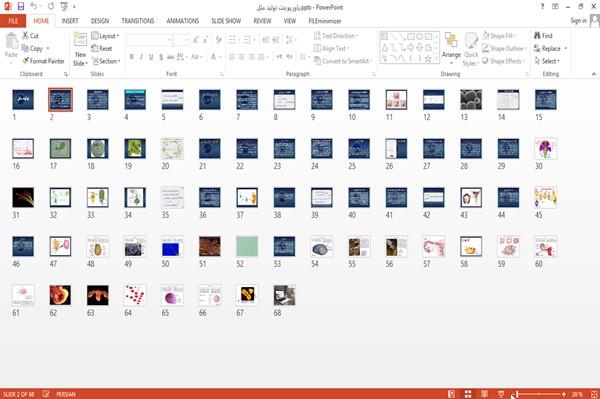Collapse the ribbon with the caret
This screenshot has width=600, height=399.
pyautogui.click(x=594, y=74)
